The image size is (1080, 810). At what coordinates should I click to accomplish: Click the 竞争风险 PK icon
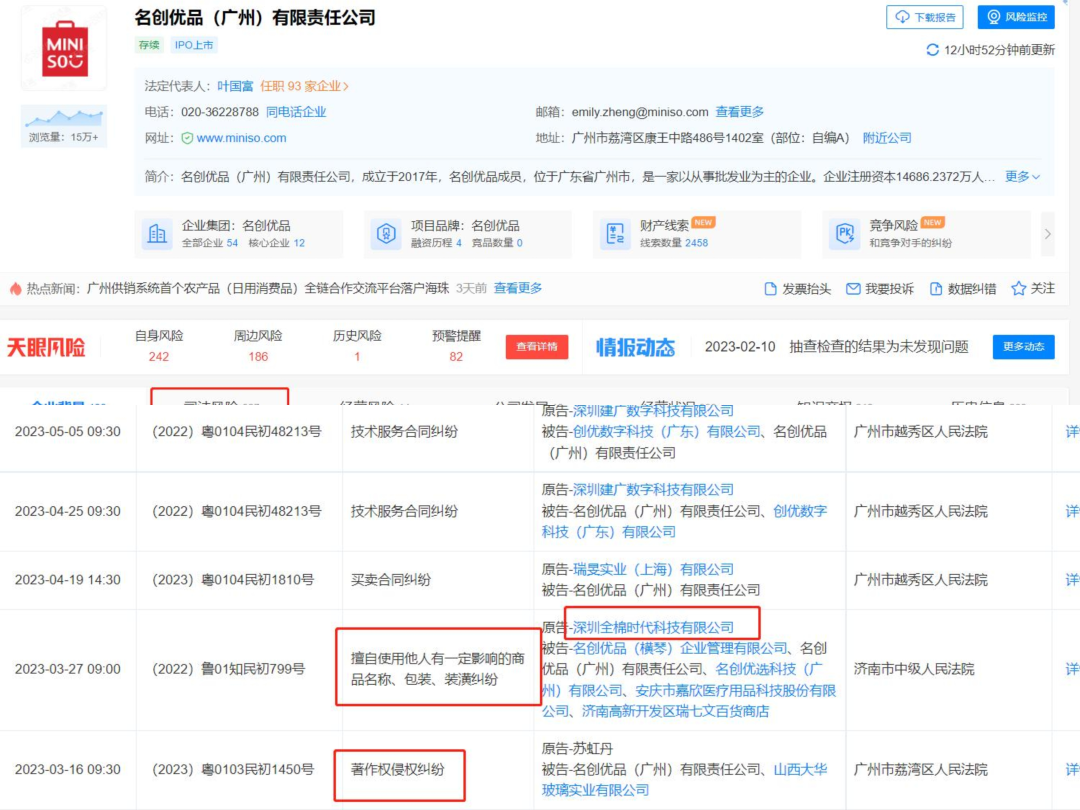coord(844,234)
